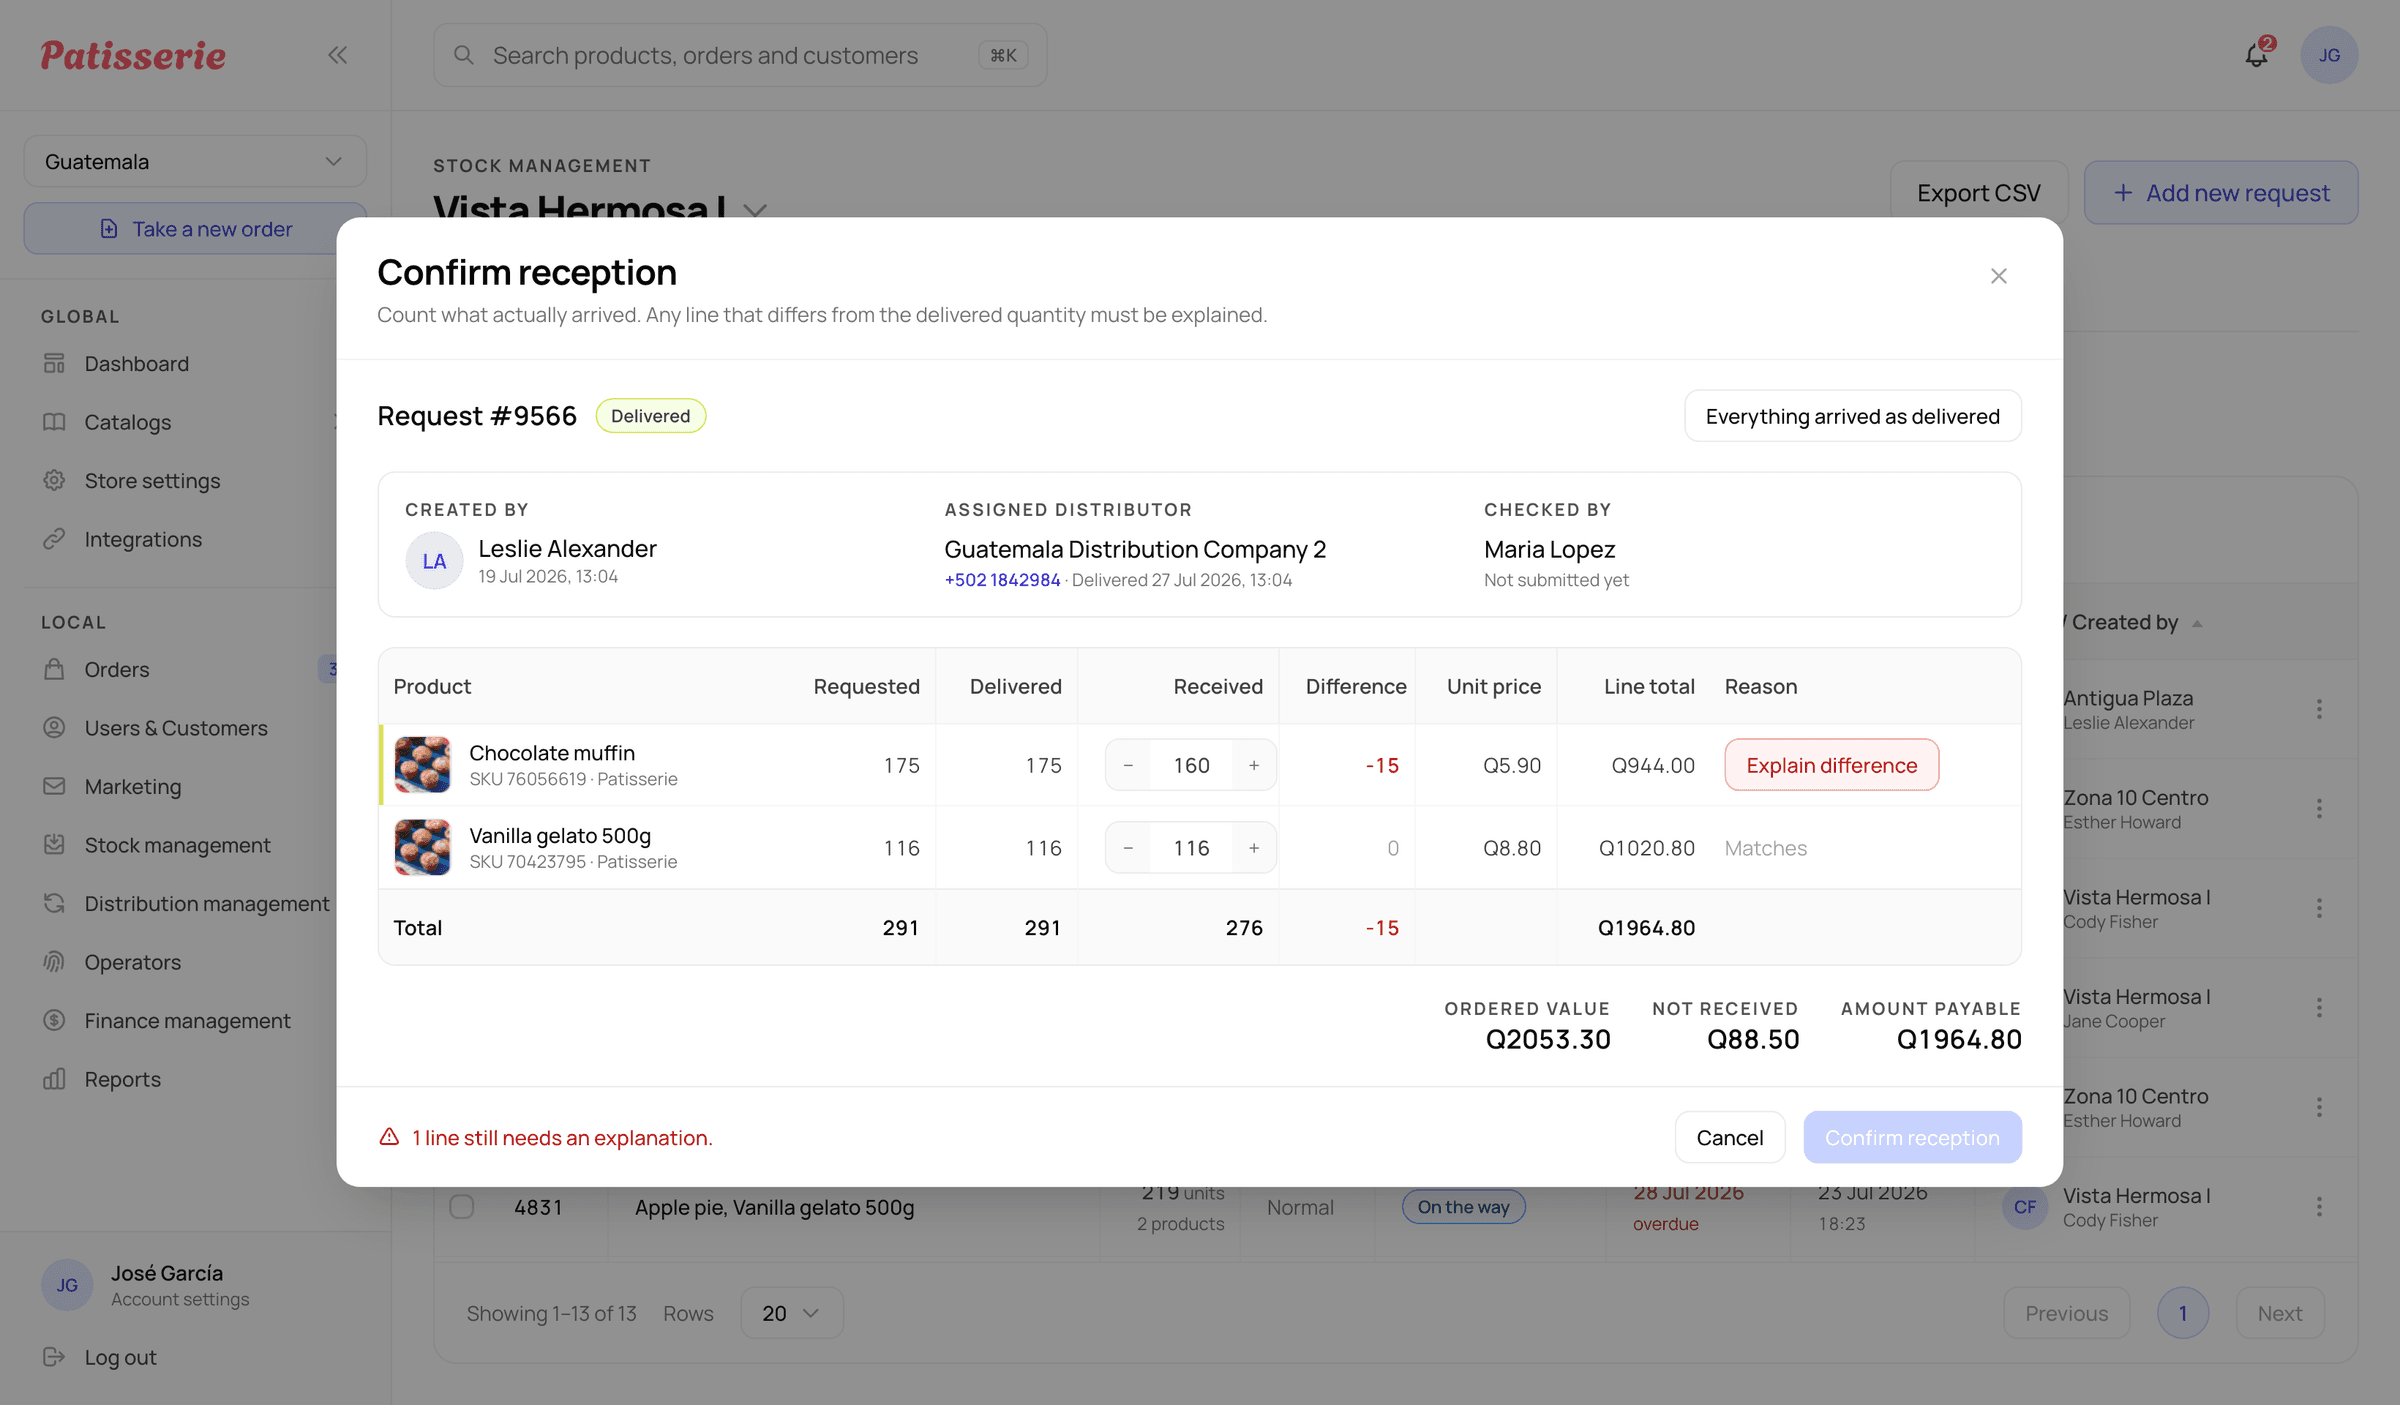Cancel the reception dialog

pos(1729,1137)
